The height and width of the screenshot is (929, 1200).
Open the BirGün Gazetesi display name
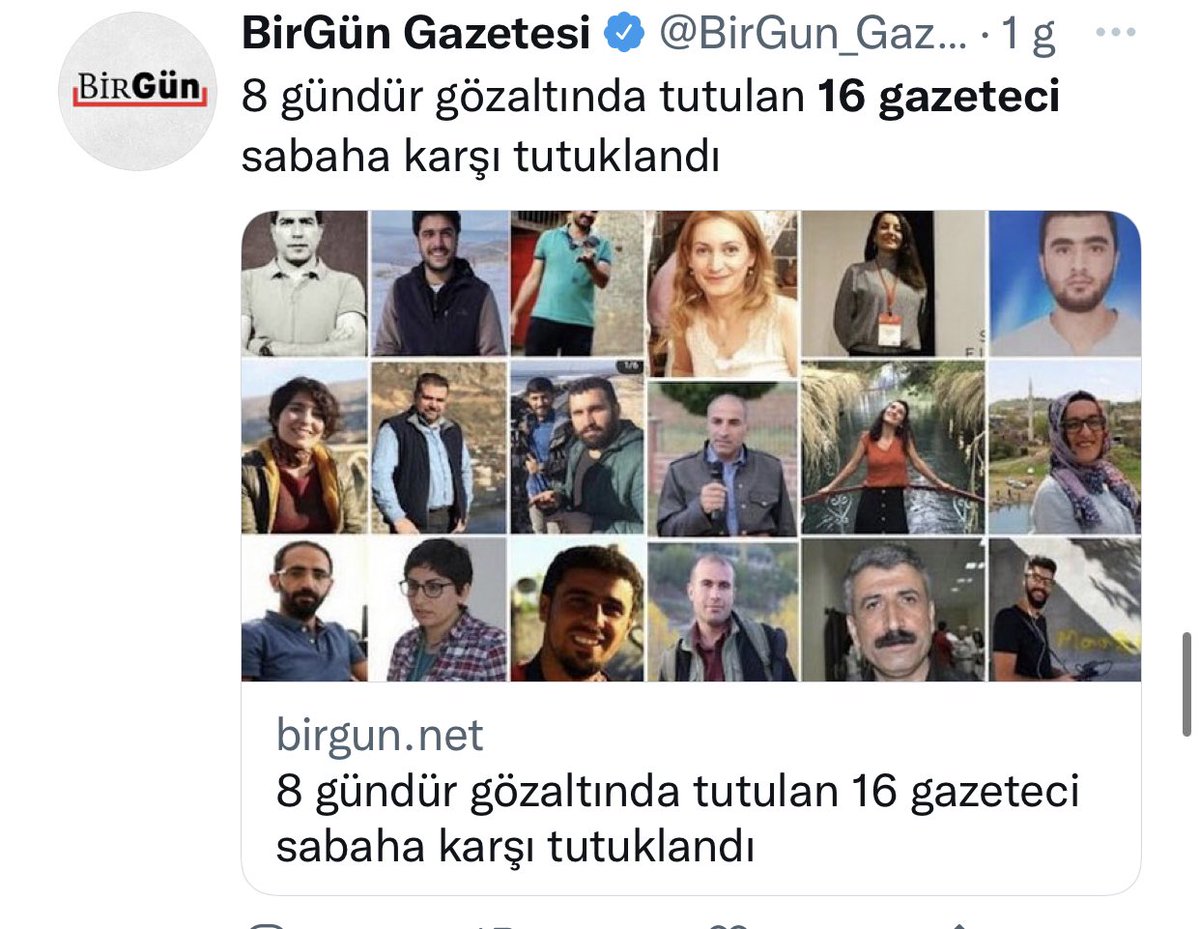[416, 36]
